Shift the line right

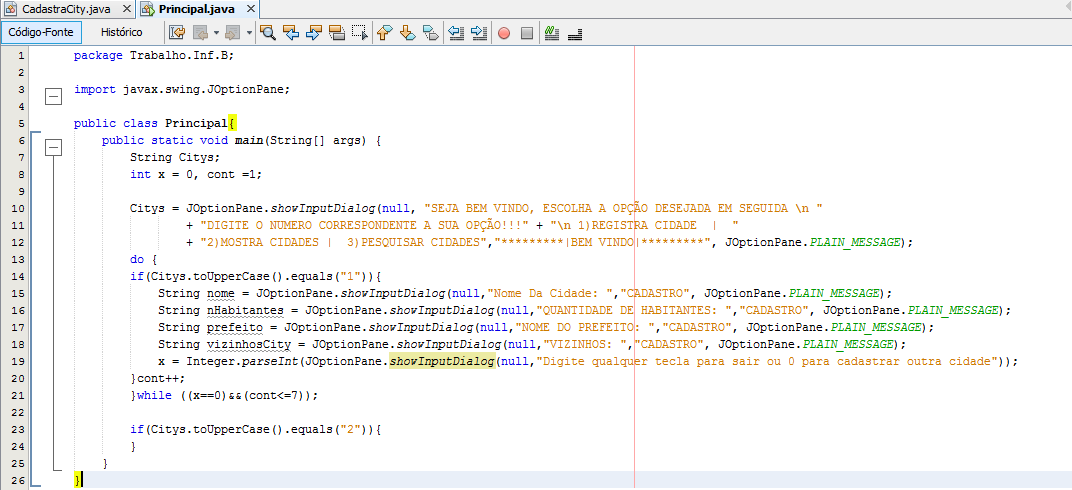pos(479,32)
